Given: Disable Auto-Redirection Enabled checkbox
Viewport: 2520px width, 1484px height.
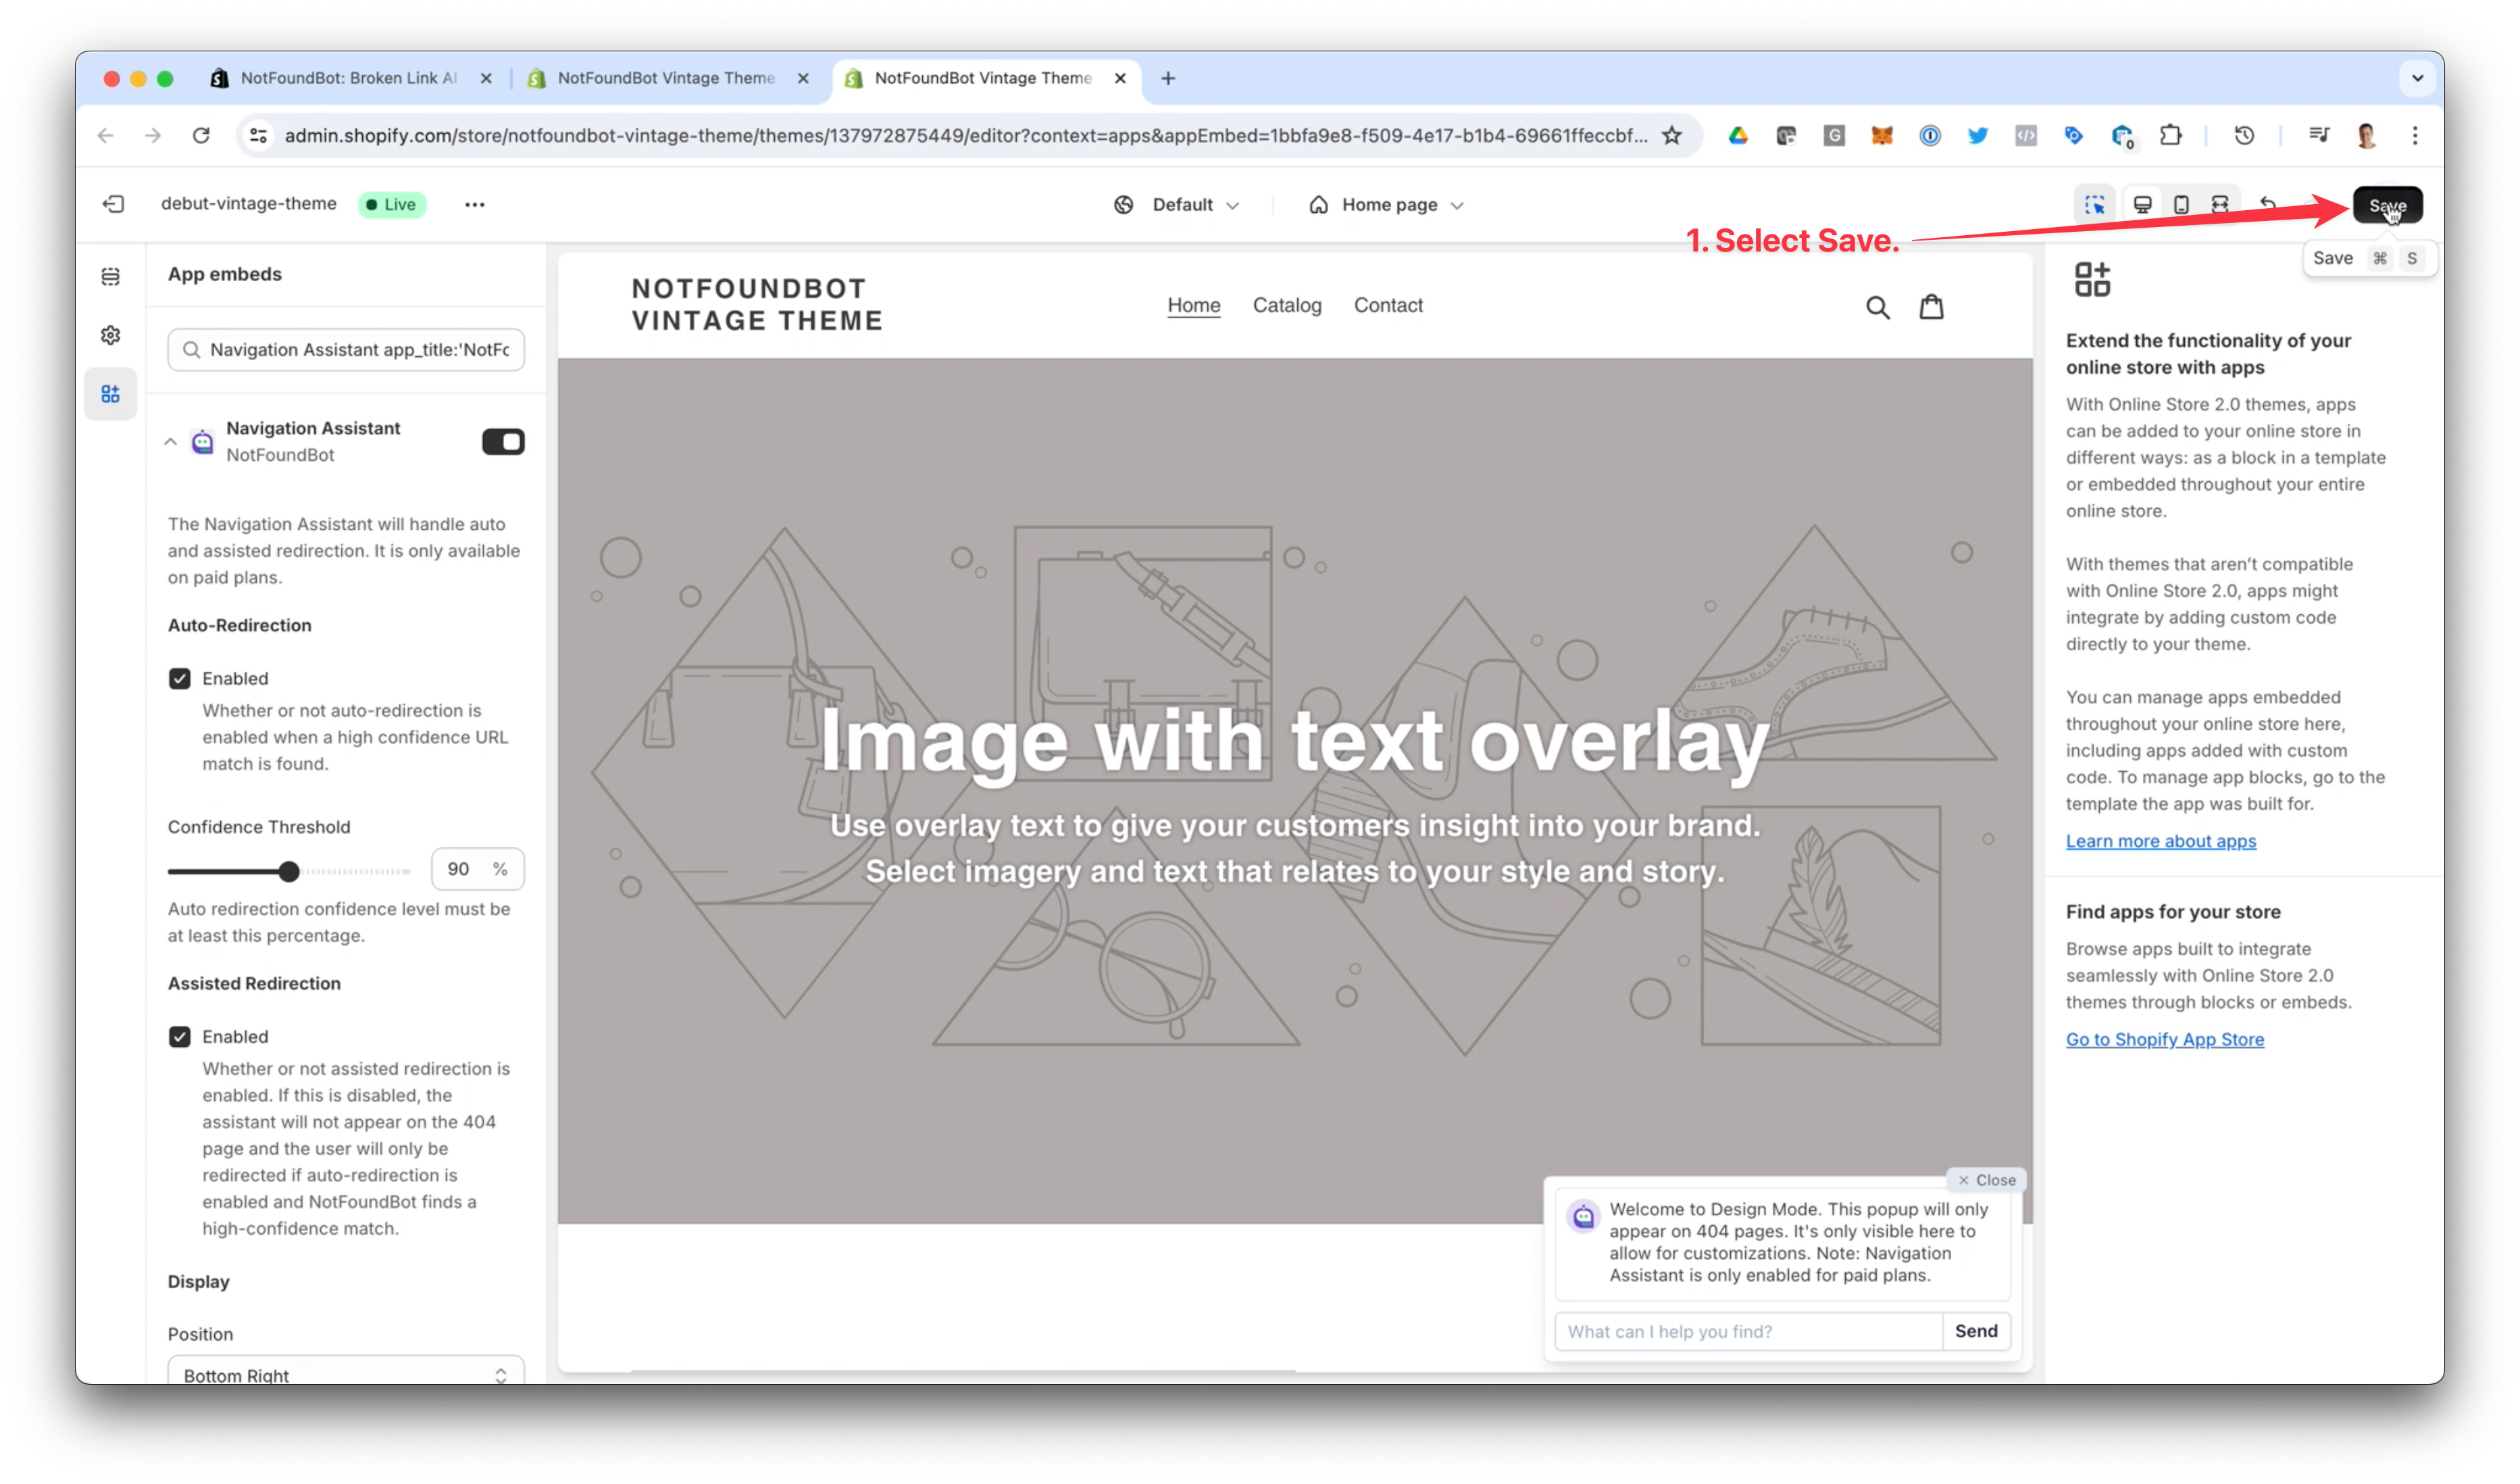Looking at the screenshot, I should (x=180, y=678).
